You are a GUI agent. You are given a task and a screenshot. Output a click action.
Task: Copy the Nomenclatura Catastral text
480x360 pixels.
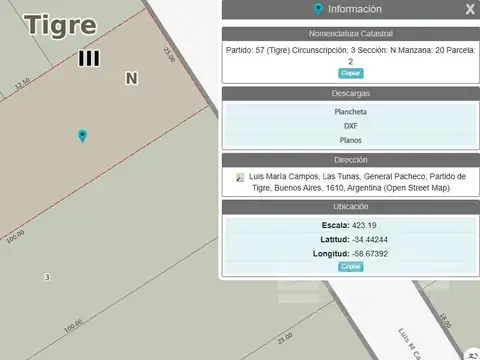(351, 73)
